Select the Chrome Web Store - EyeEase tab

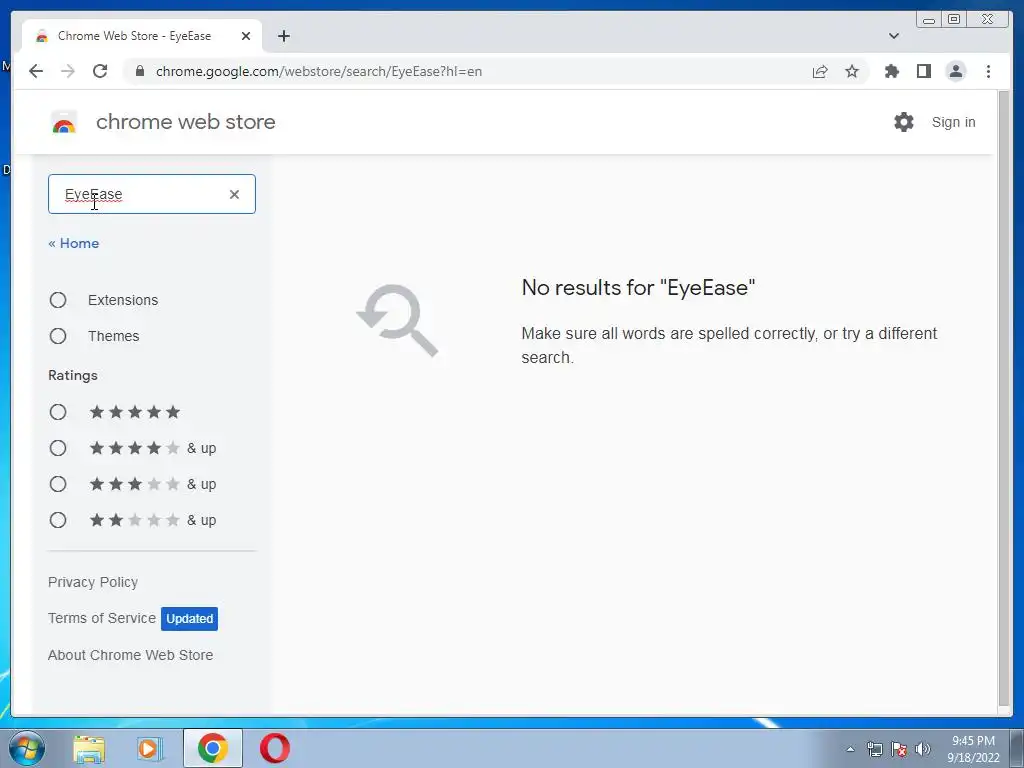pos(142,36)
